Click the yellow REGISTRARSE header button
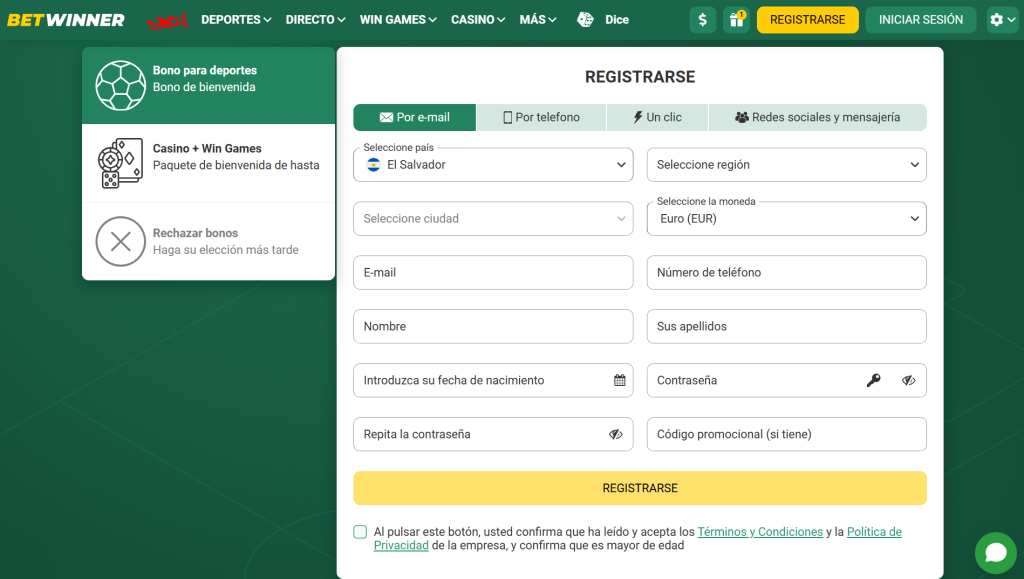The image size is (1024, 579). point(807,20)
